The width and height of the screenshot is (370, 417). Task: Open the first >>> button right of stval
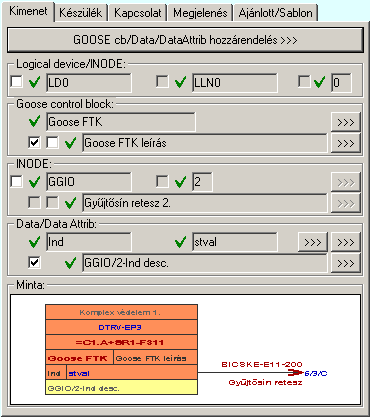click(x=313, y=242)
